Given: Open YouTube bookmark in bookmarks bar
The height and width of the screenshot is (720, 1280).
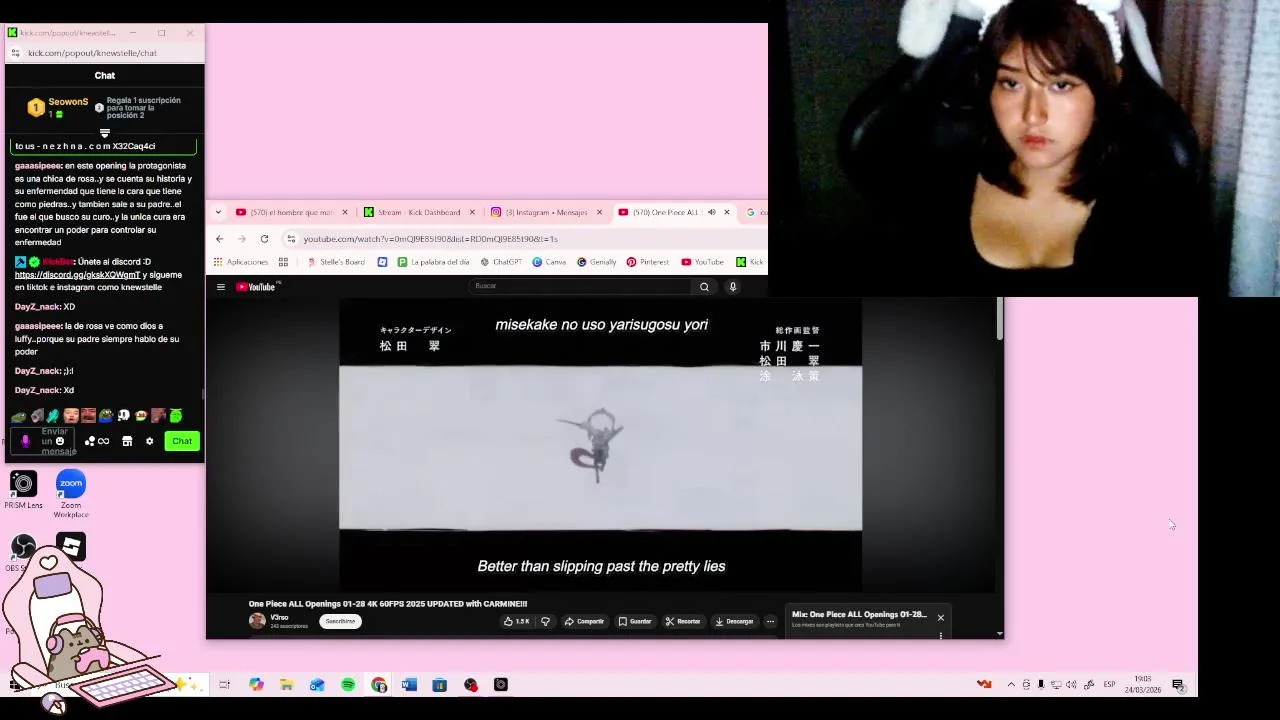Looking at the screenshot, I should (x=702, y=262).
